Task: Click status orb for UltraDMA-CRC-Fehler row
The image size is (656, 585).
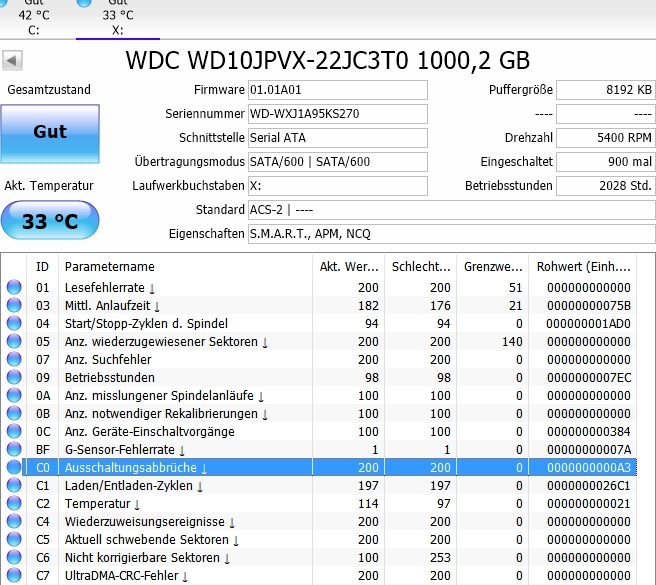Action: (x=14, y=575)
